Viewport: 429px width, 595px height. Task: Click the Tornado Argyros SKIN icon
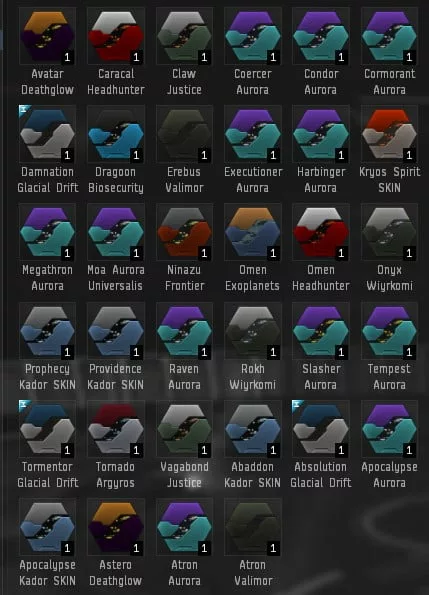coord(116,429)
